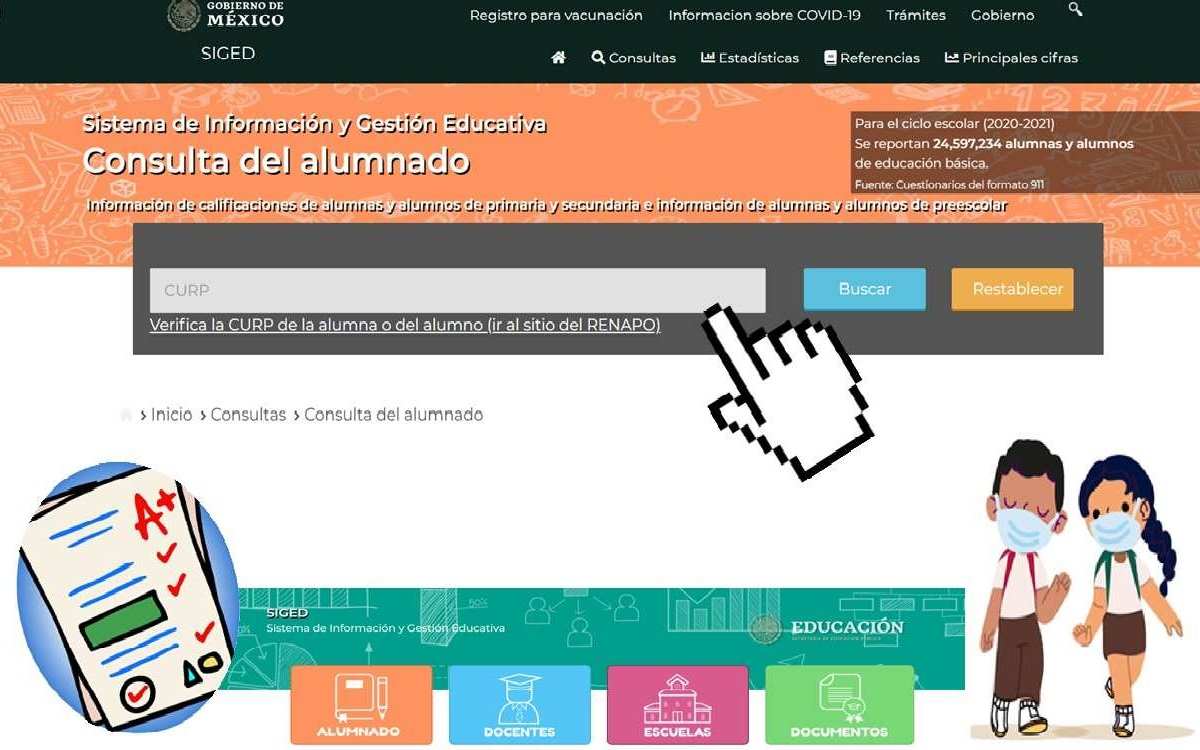Select Registro para vacunación in top menu
1200x750 pixels.
(557, 15)
